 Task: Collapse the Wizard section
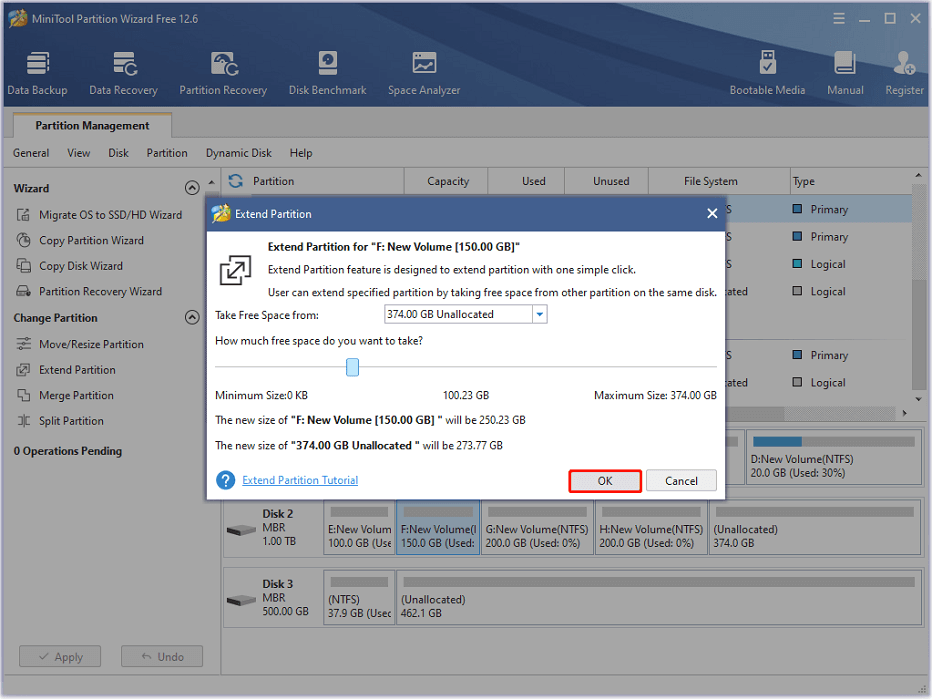192,188
